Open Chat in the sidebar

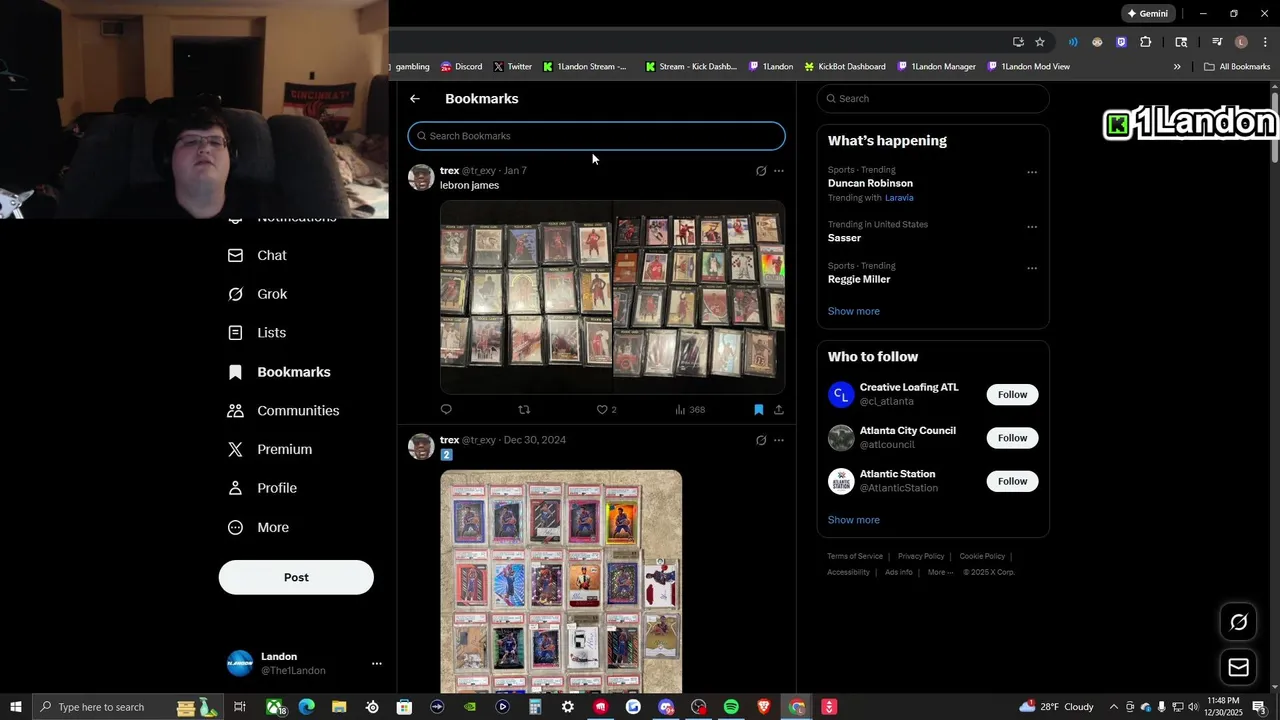click(257, 255)
